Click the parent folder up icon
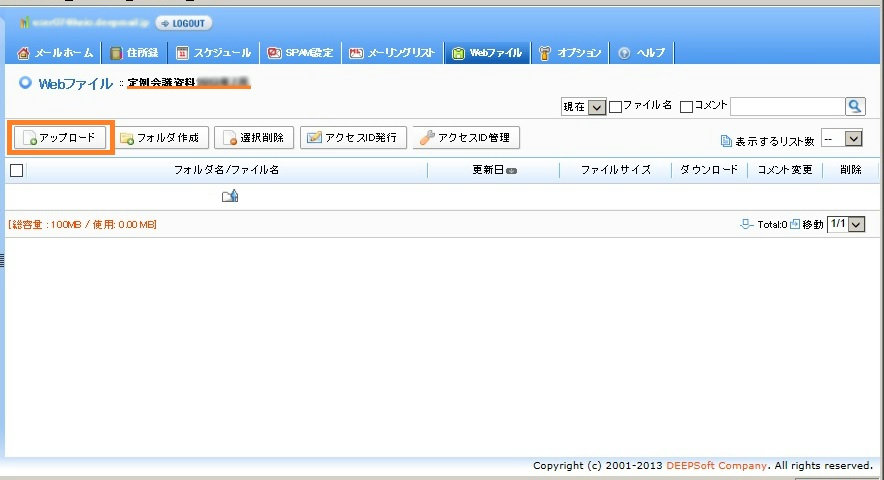The width and height of the screenshot is (884, 480). click(x=230, y=197)
